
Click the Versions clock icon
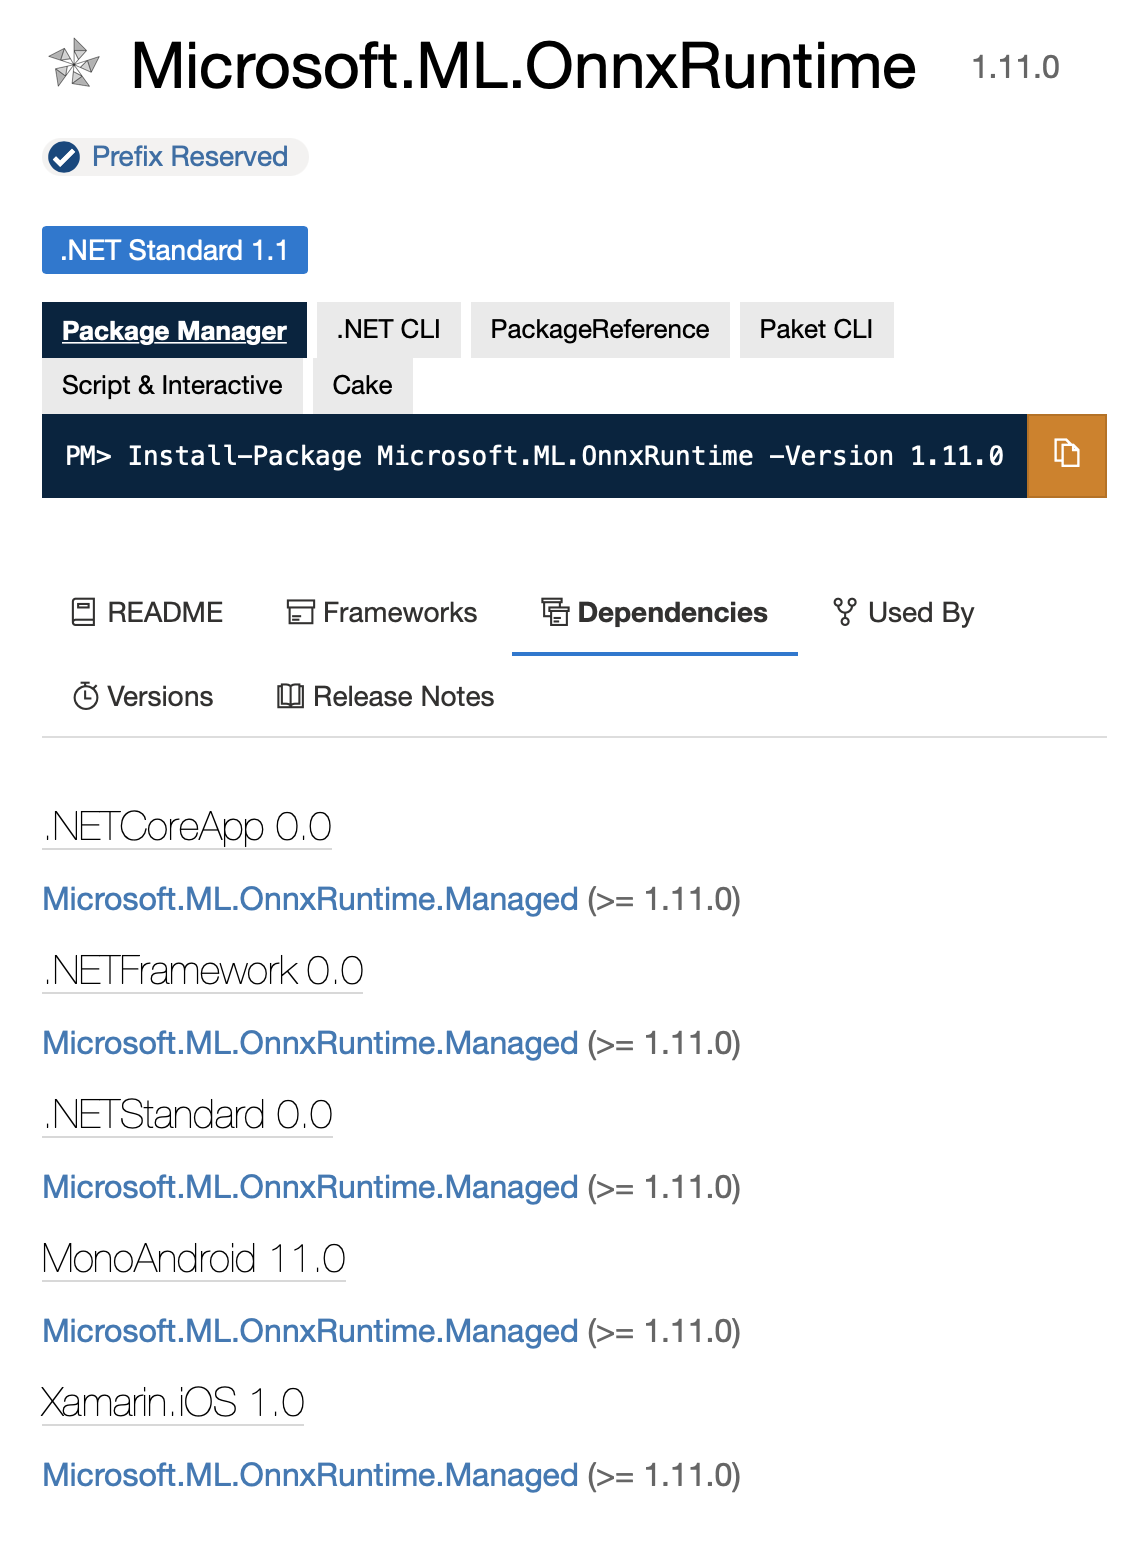point(87,695)
